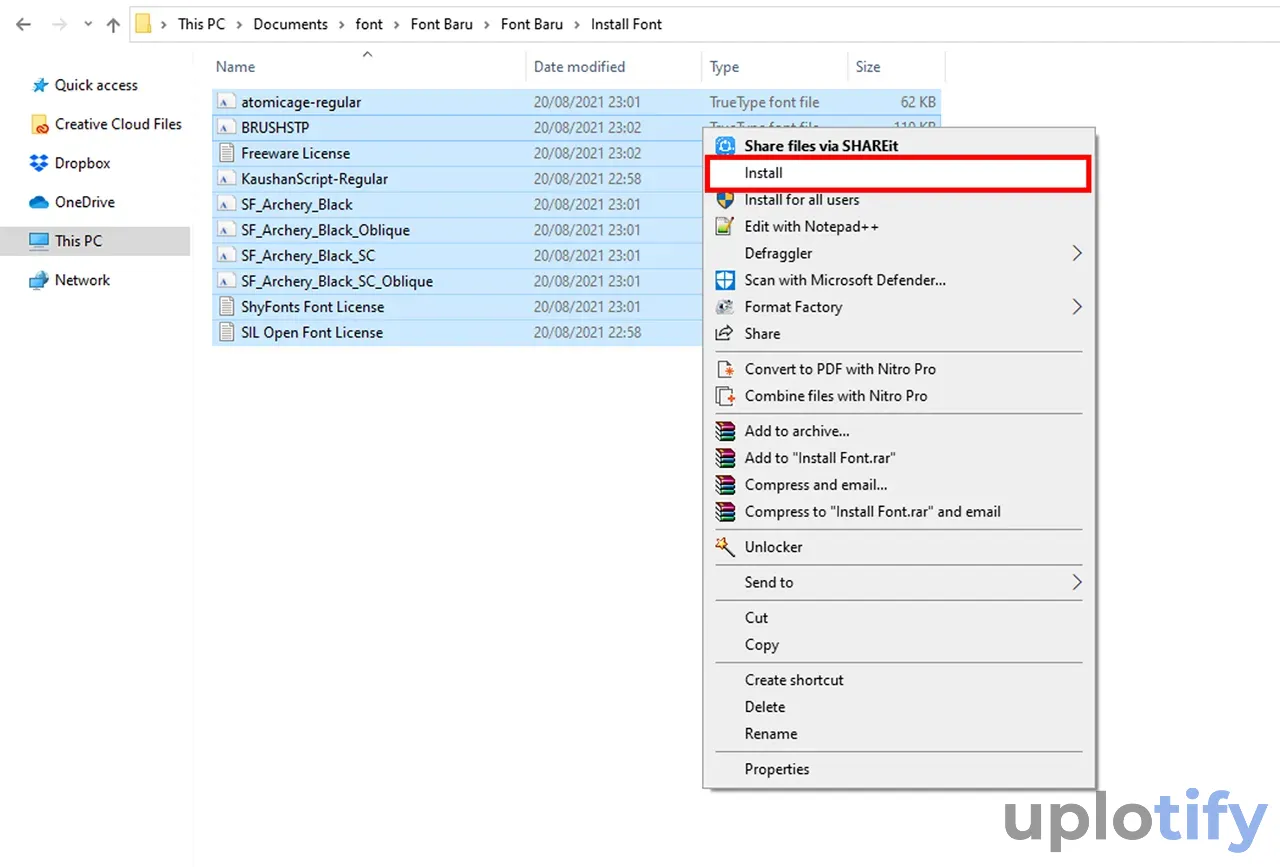
Task: Click the Nitro Pro Combine files icon
Action: point(726,396)
